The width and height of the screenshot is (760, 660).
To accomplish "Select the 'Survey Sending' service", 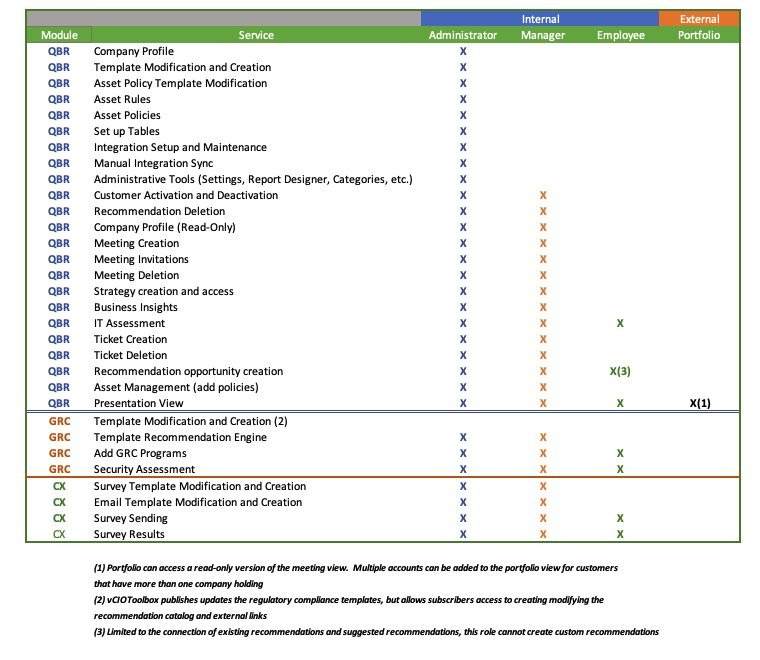I will [x=130, y=518].
